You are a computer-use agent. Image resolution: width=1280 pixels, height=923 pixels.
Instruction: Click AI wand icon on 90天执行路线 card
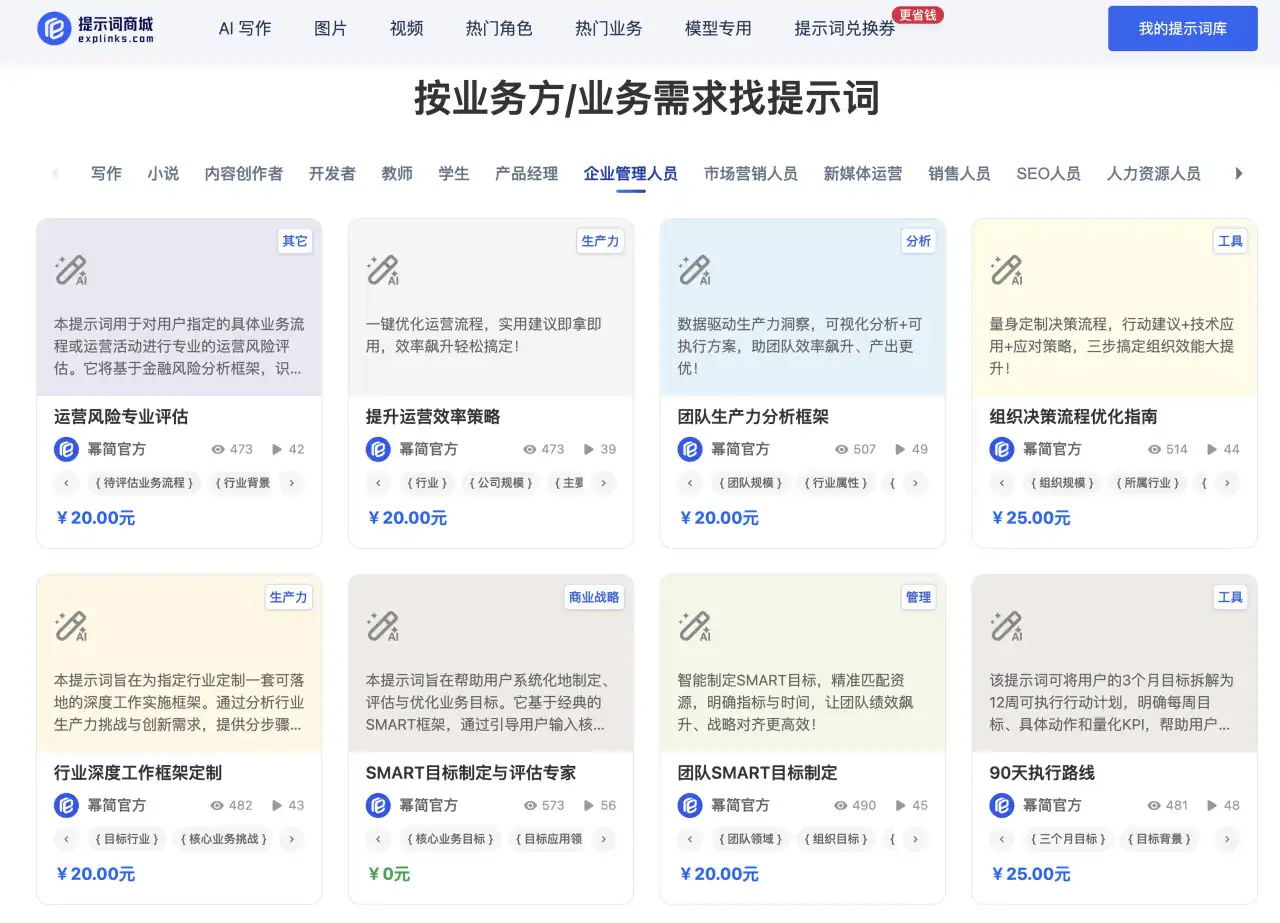coord(1007,626)
